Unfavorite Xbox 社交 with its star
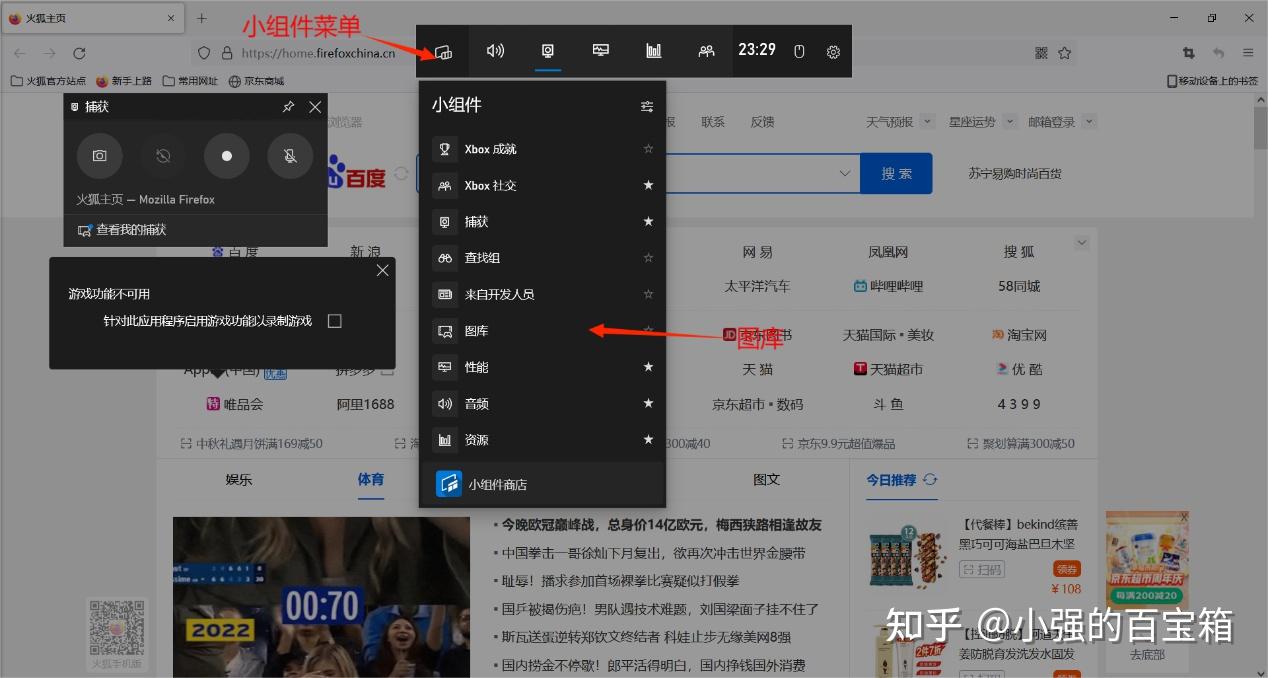 pyautogui.click(x=648, y=185)
